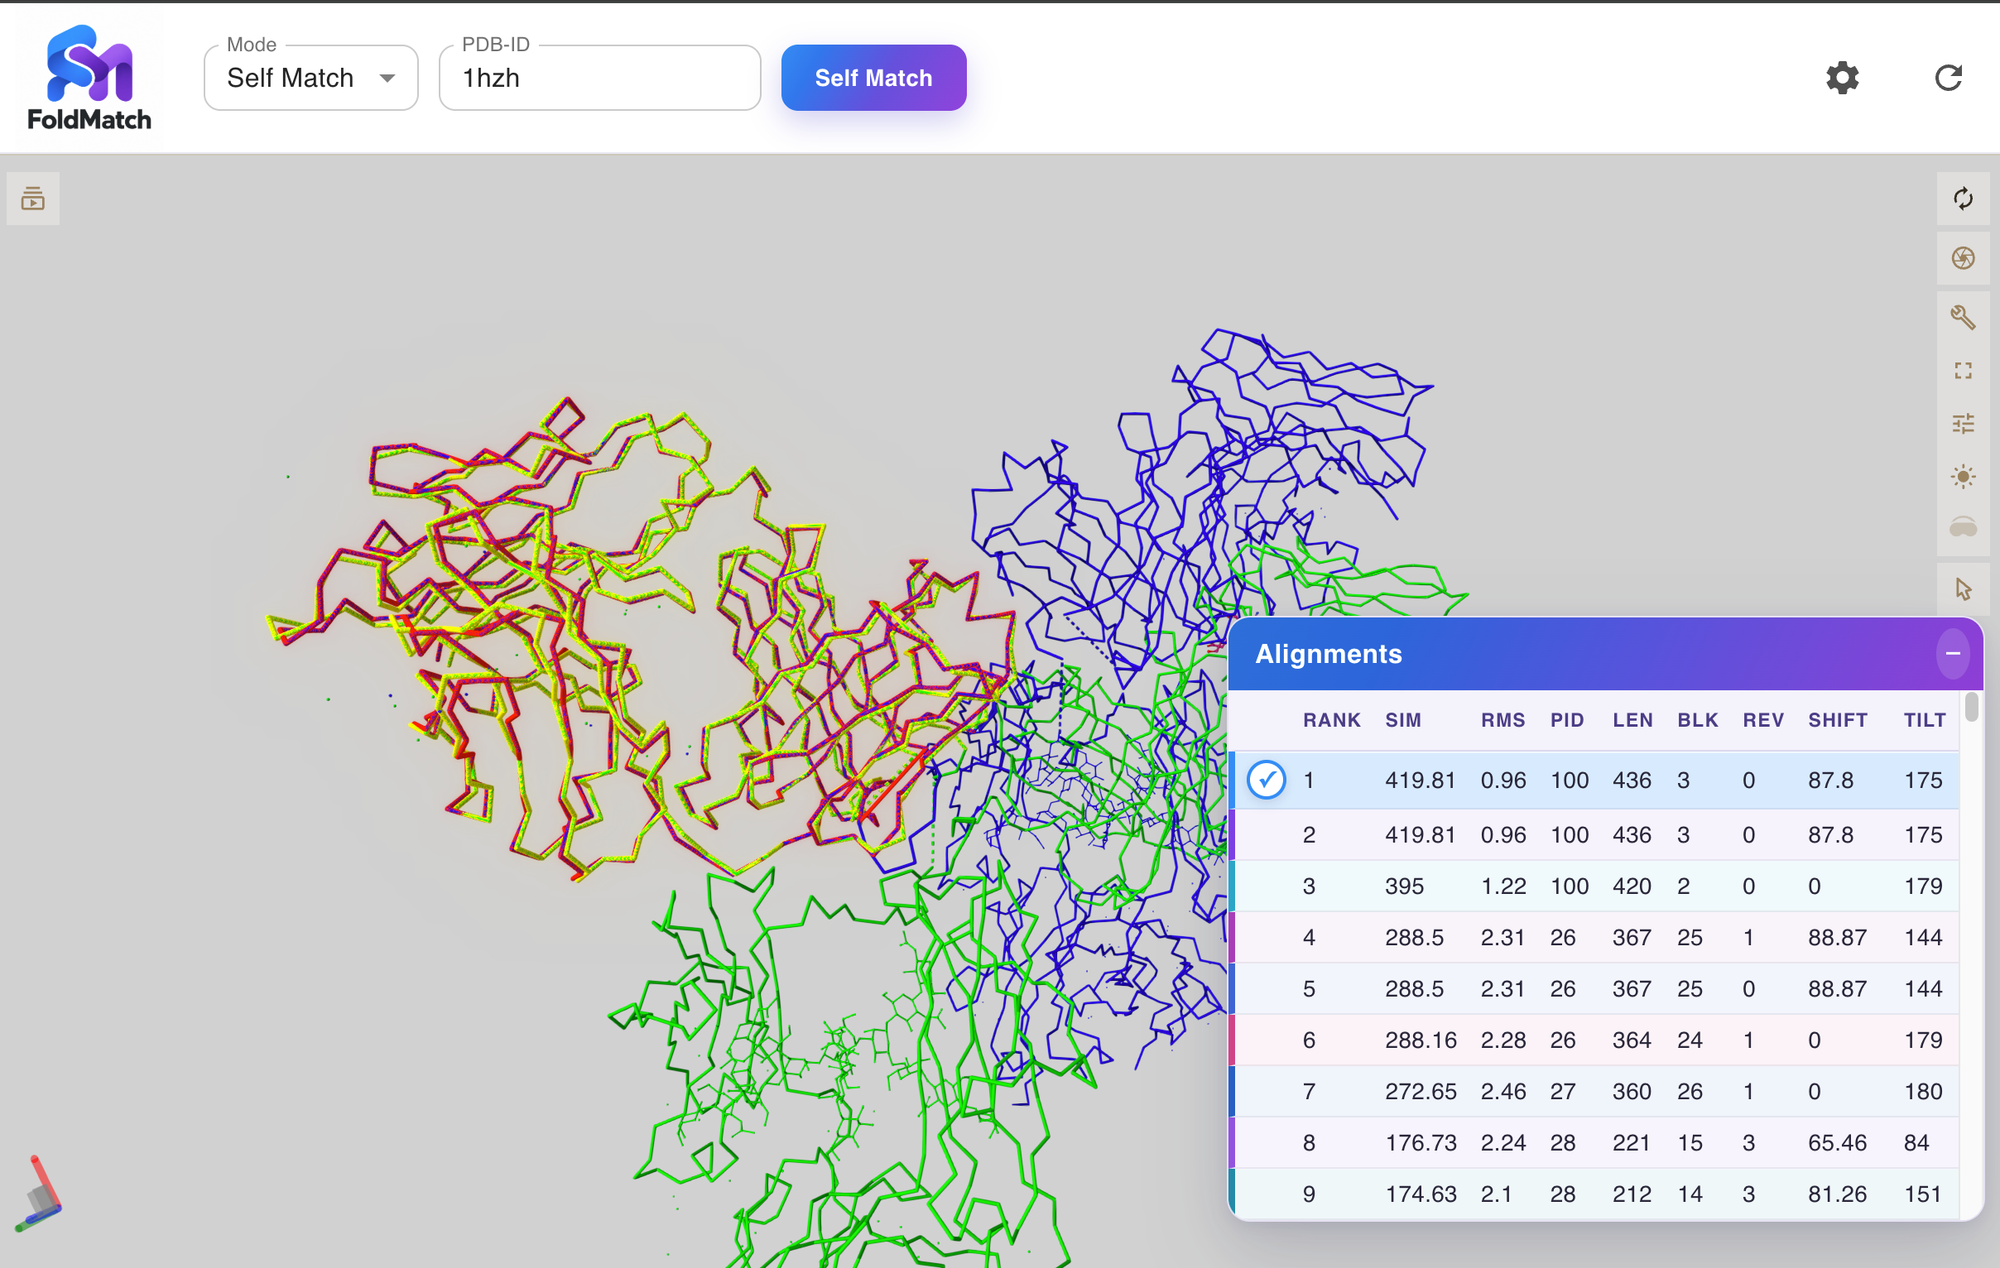Click the REV column header

(x=1763, y=720)
